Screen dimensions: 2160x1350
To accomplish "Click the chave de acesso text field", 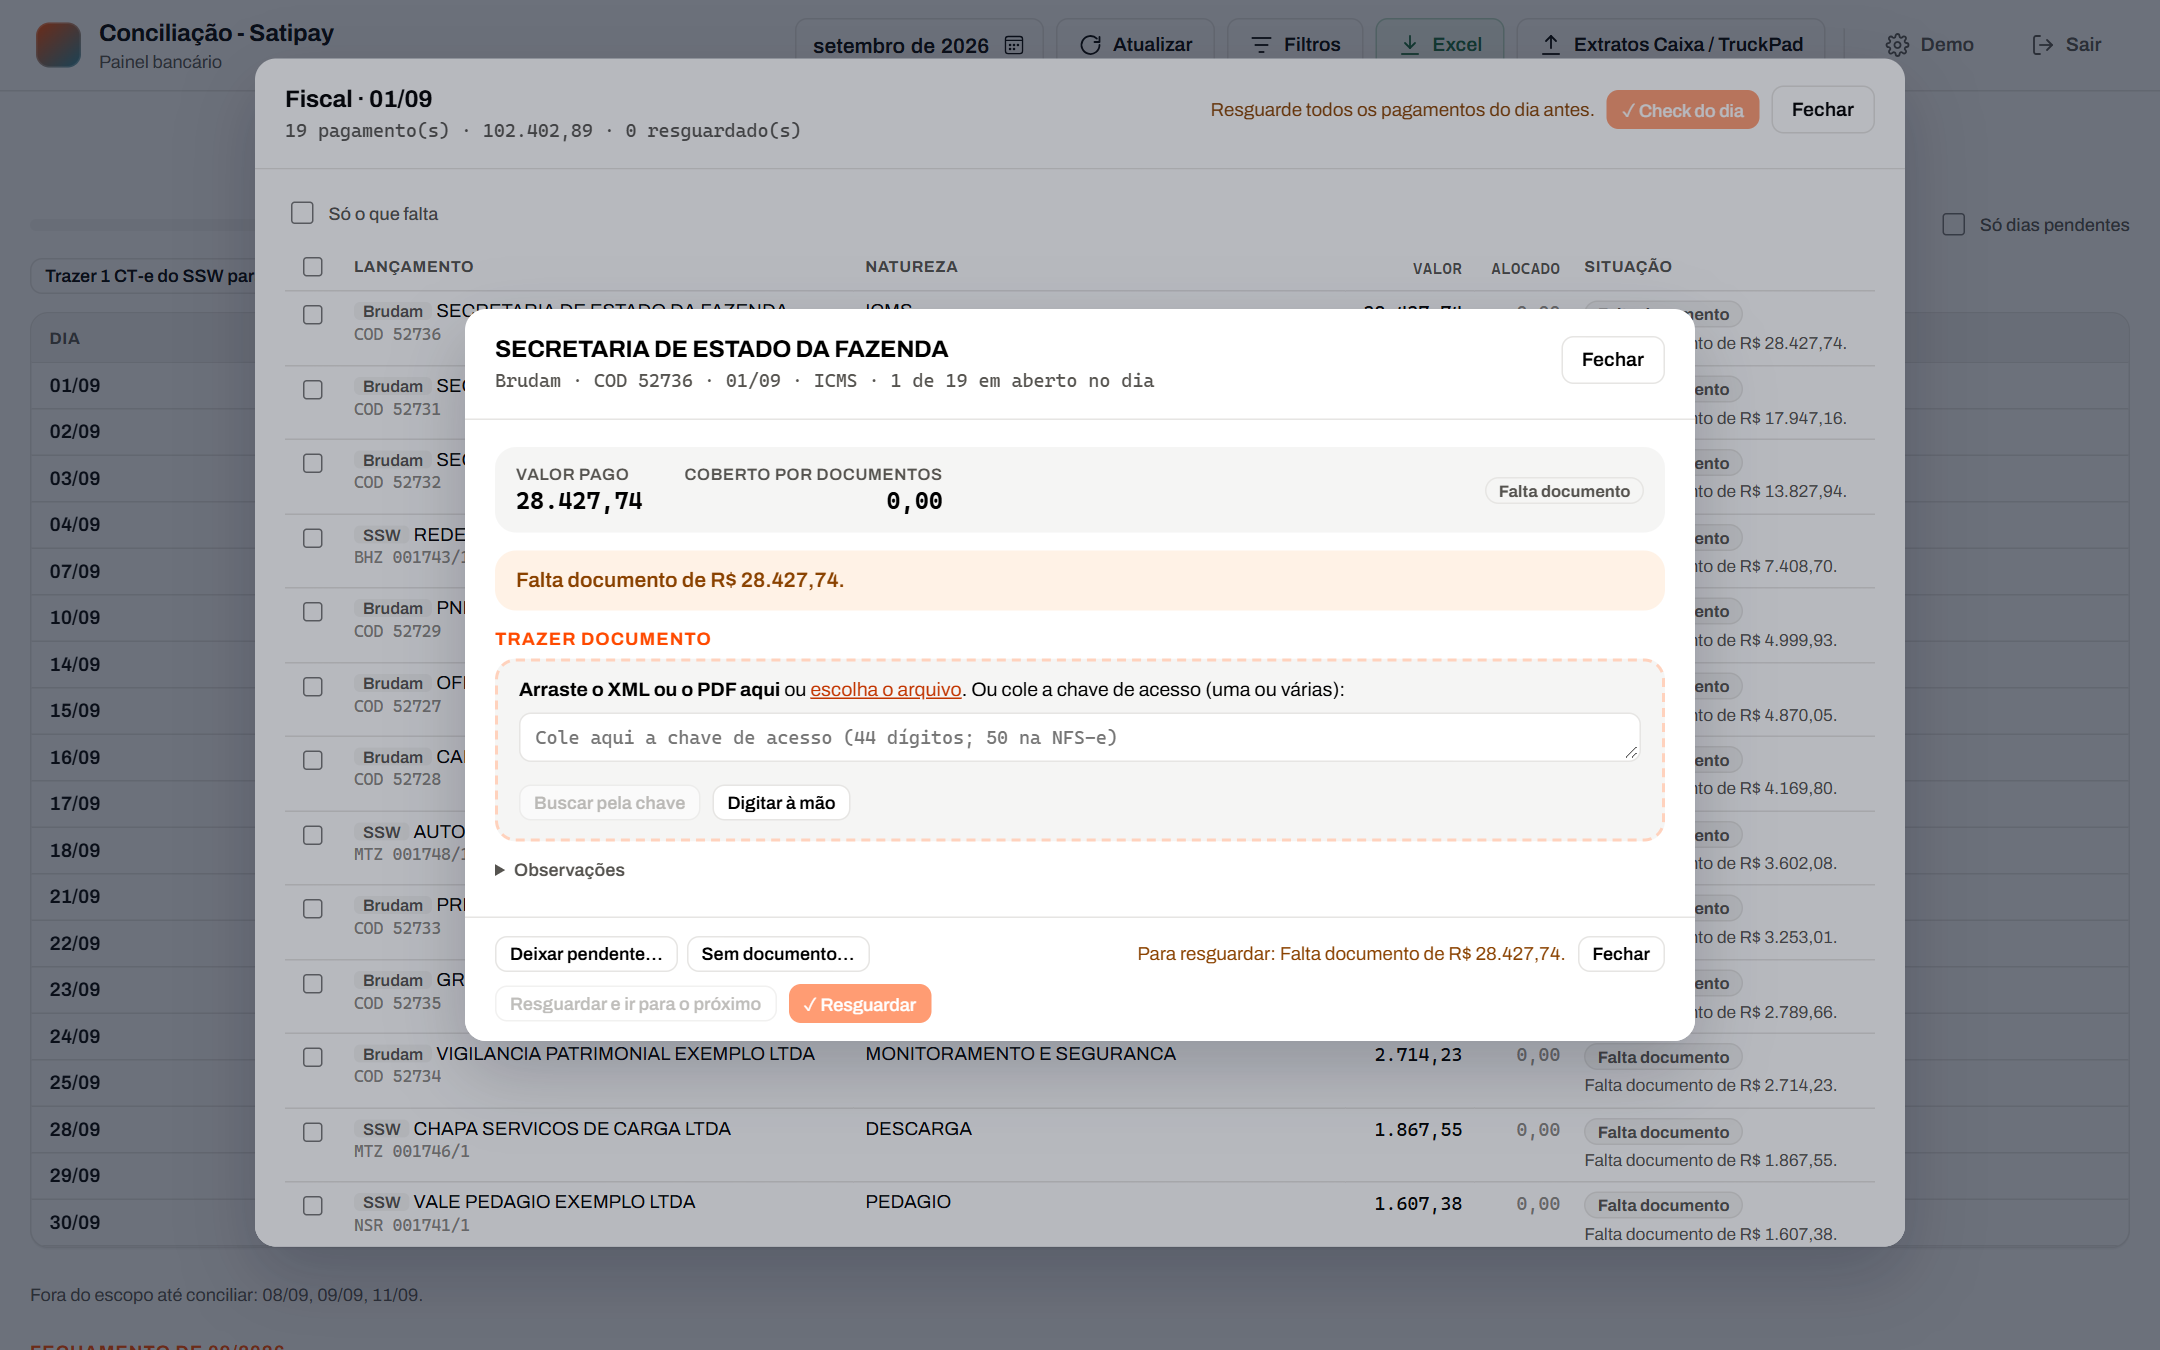I will pyautogui.click(x=1080, y=738).
